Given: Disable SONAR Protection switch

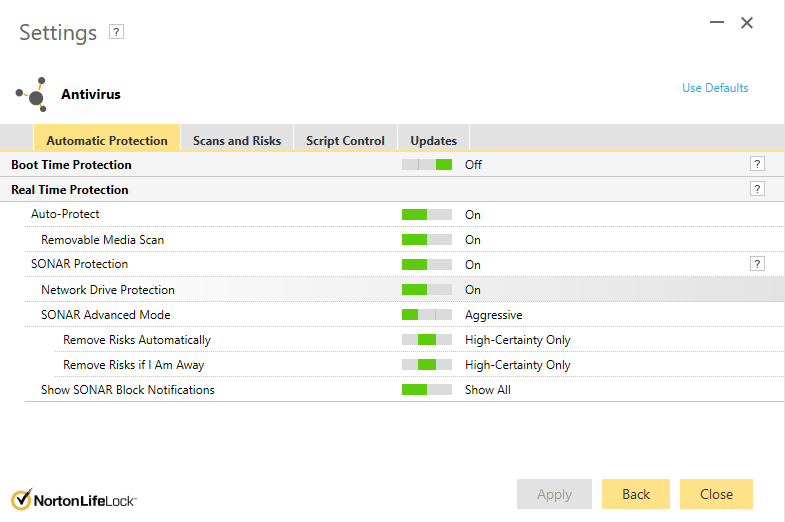Looking at the screenshot, I should pyautogui.click(x=427, y=264).
